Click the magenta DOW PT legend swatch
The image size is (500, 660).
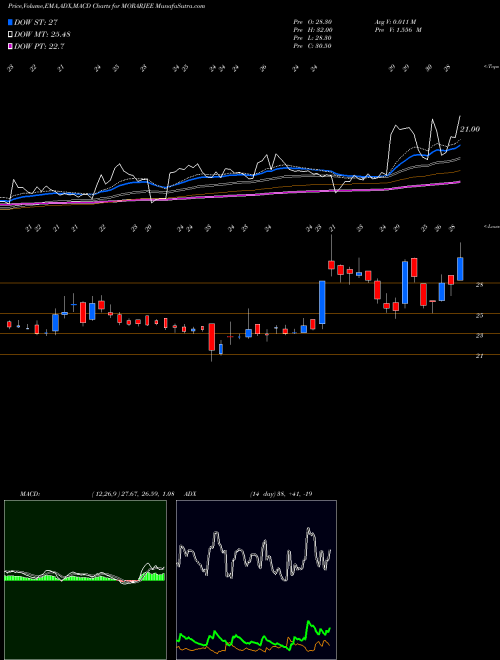(x=11, y=46)
